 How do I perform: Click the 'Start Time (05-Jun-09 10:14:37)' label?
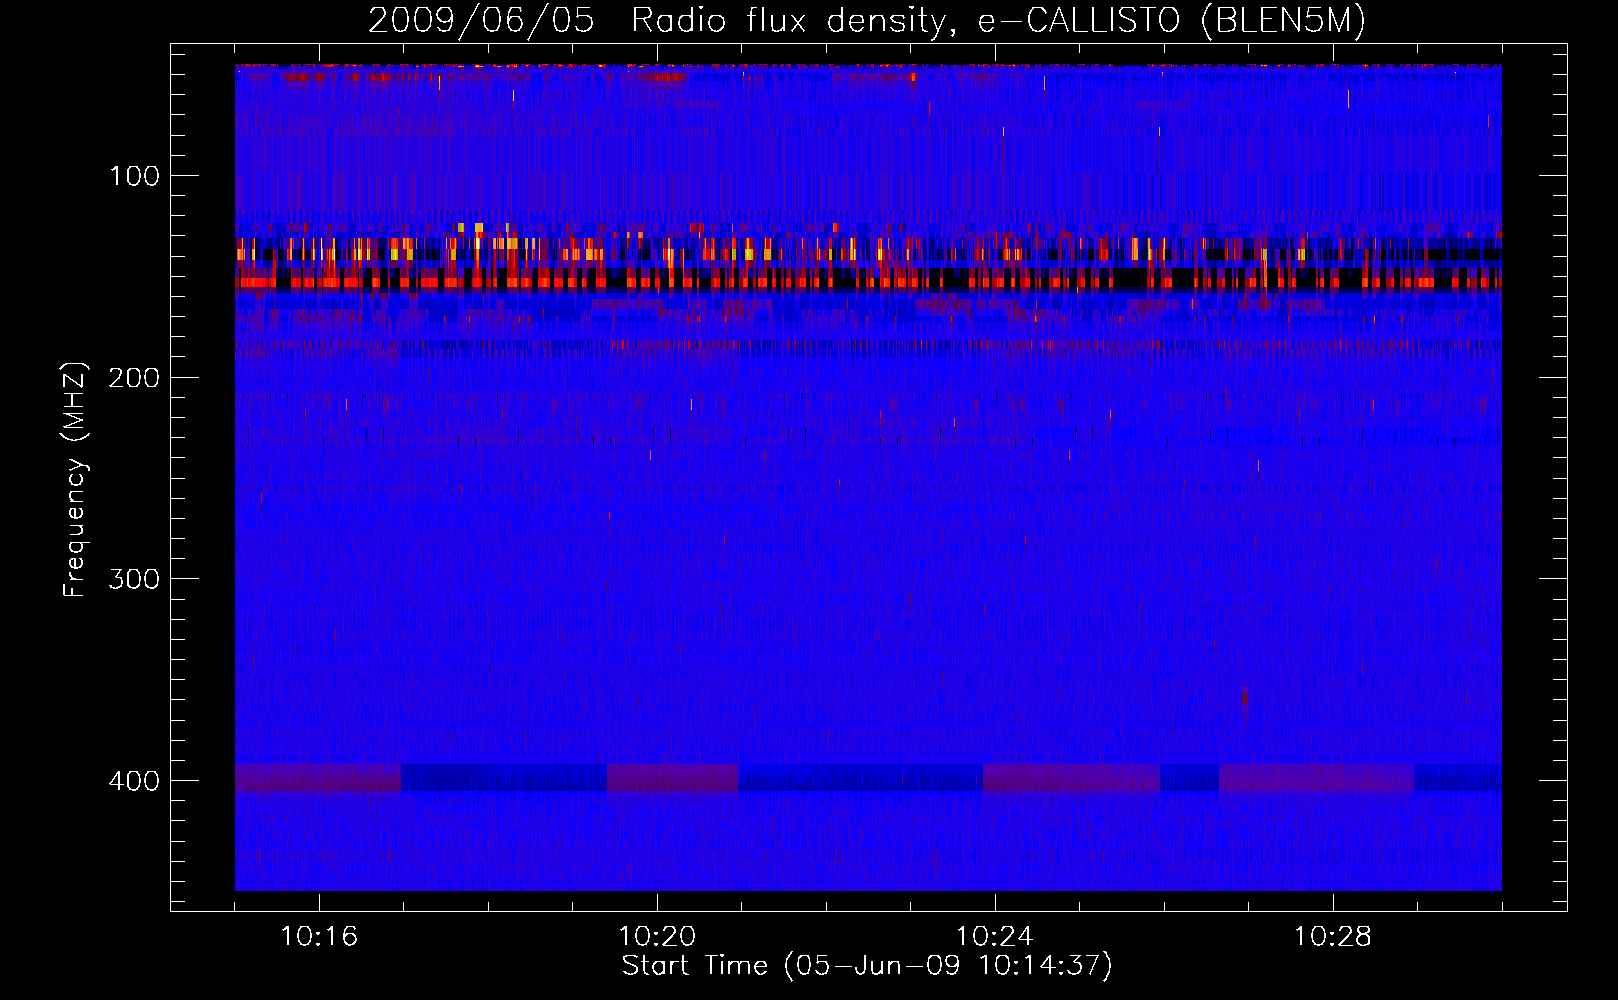point(867,966)
